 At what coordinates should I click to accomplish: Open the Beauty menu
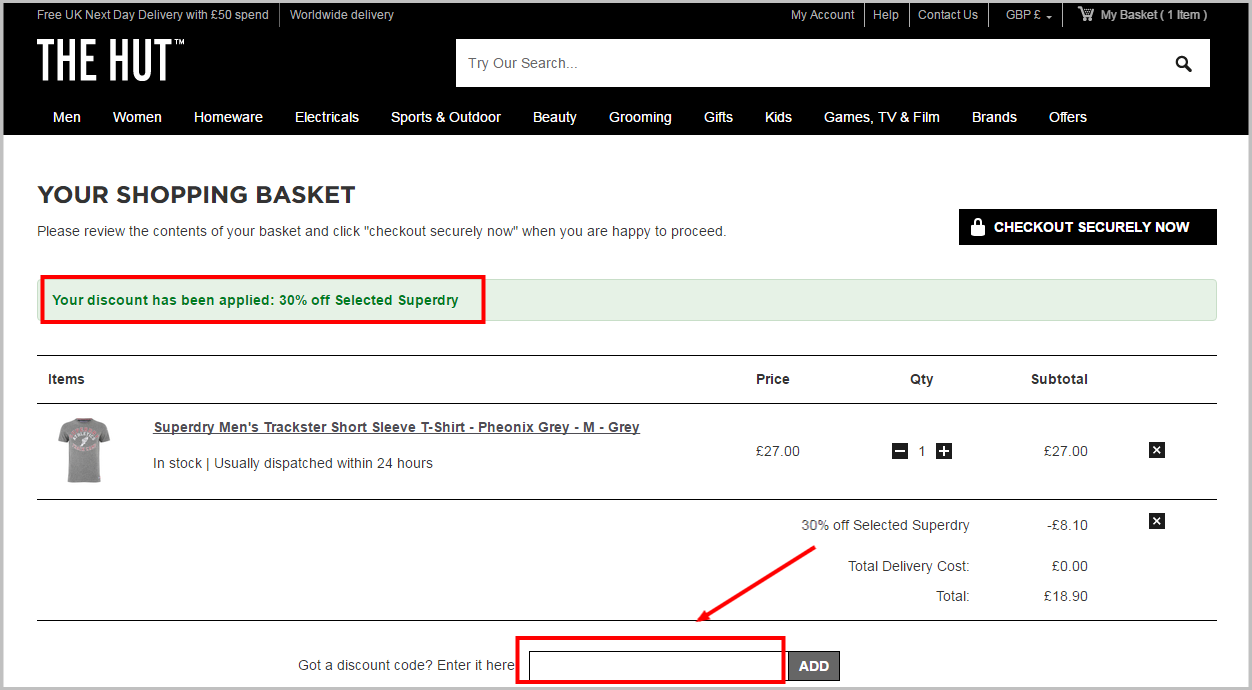[x=555, y=117]
